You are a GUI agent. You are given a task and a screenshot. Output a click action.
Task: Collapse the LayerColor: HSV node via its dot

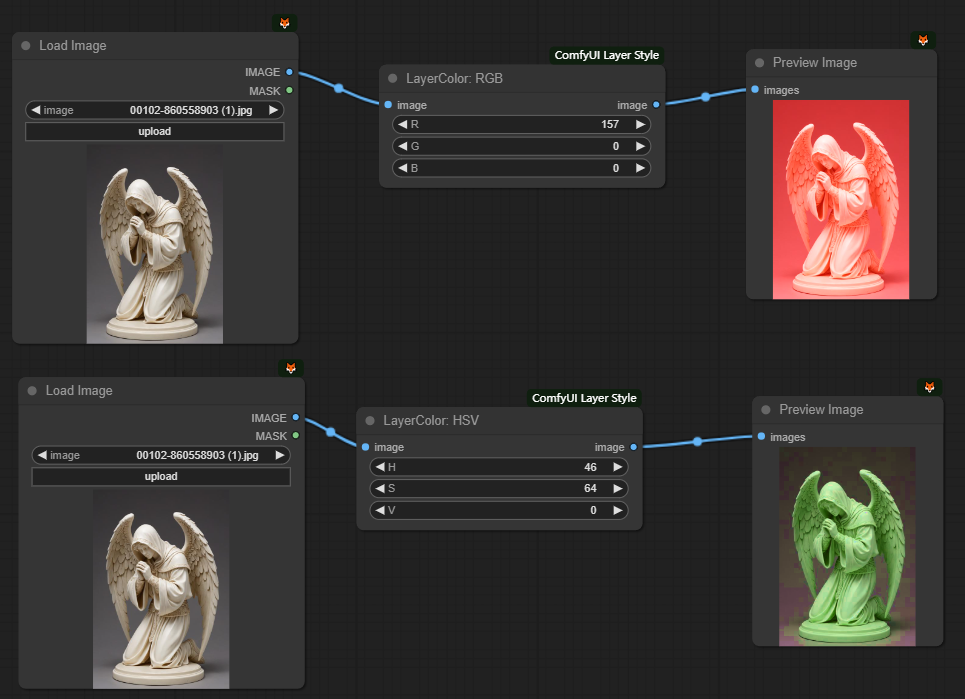(370, 421)
